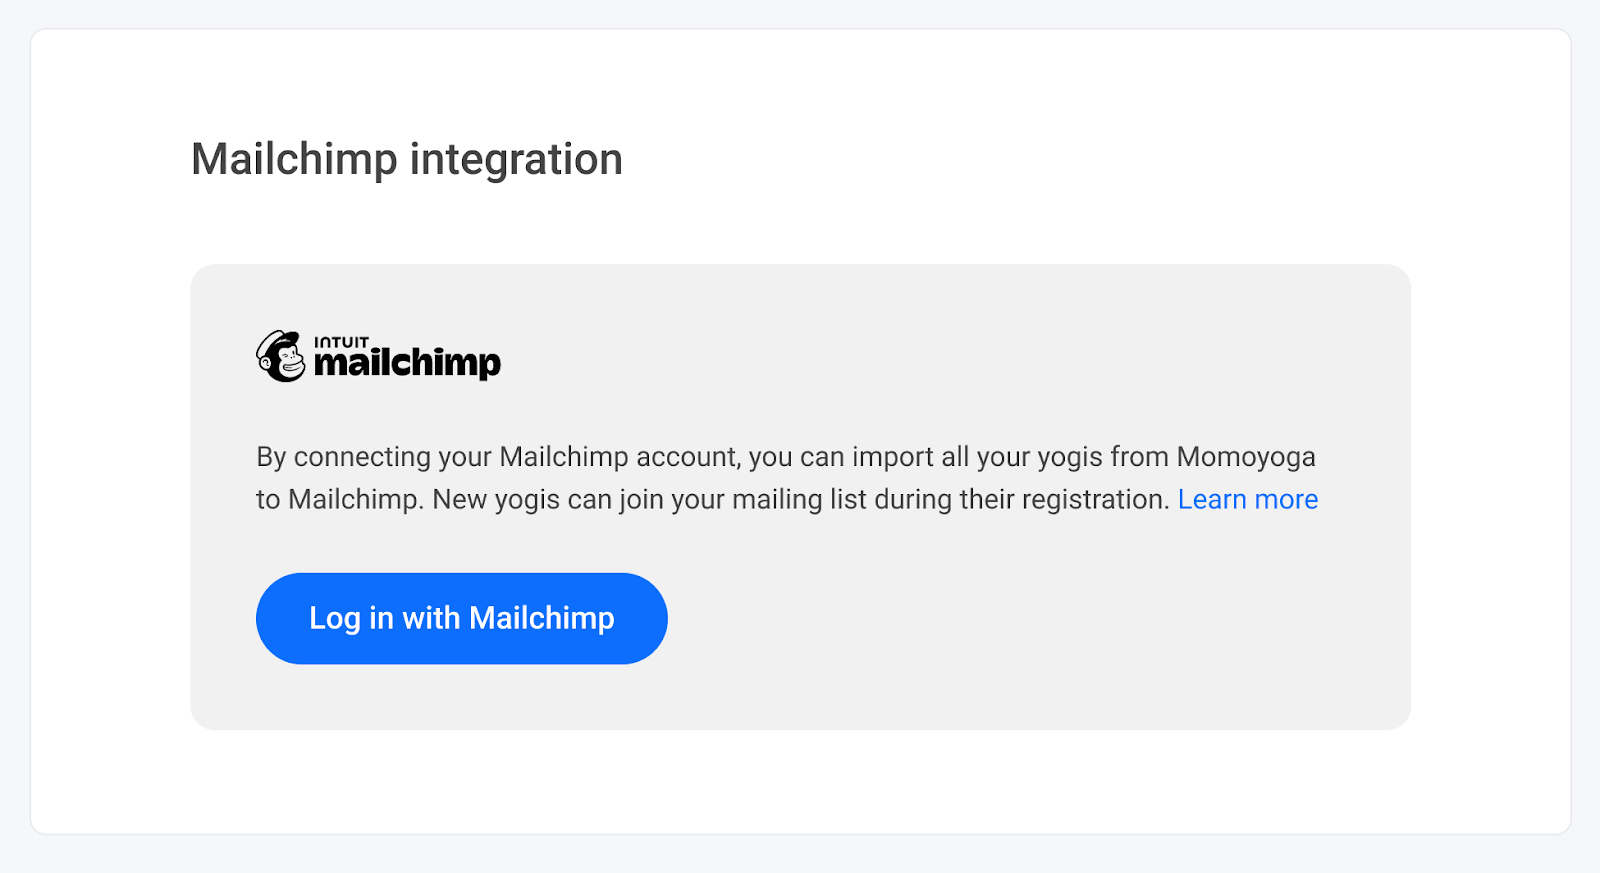Image resolution: width=1600 pixels, height=873 pixels.
Task: Log in with Mailchimp
Action: point(462,618)
